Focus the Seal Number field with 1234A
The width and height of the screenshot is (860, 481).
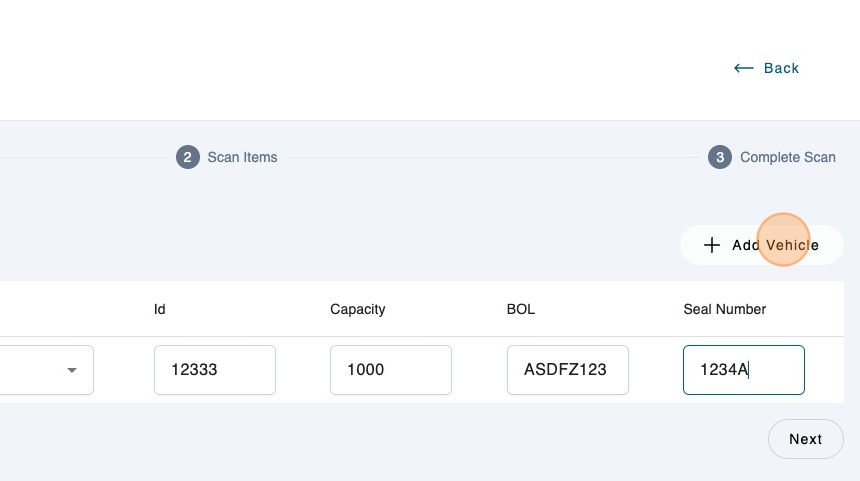coord(743,370)
